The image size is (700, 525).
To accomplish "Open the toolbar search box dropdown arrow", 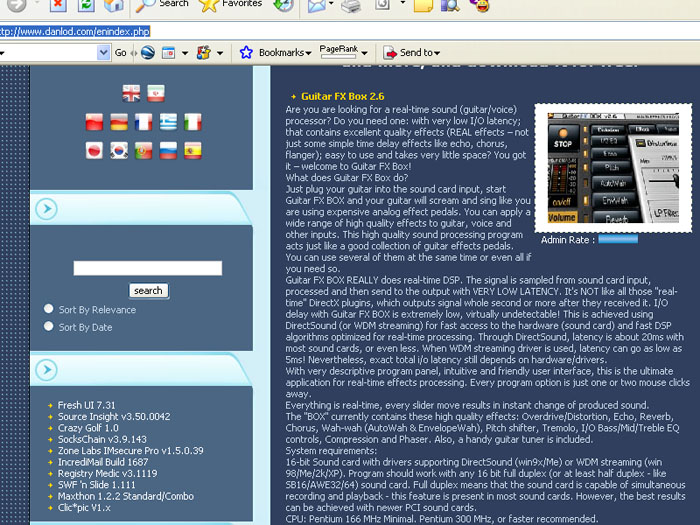I will 103,53.
